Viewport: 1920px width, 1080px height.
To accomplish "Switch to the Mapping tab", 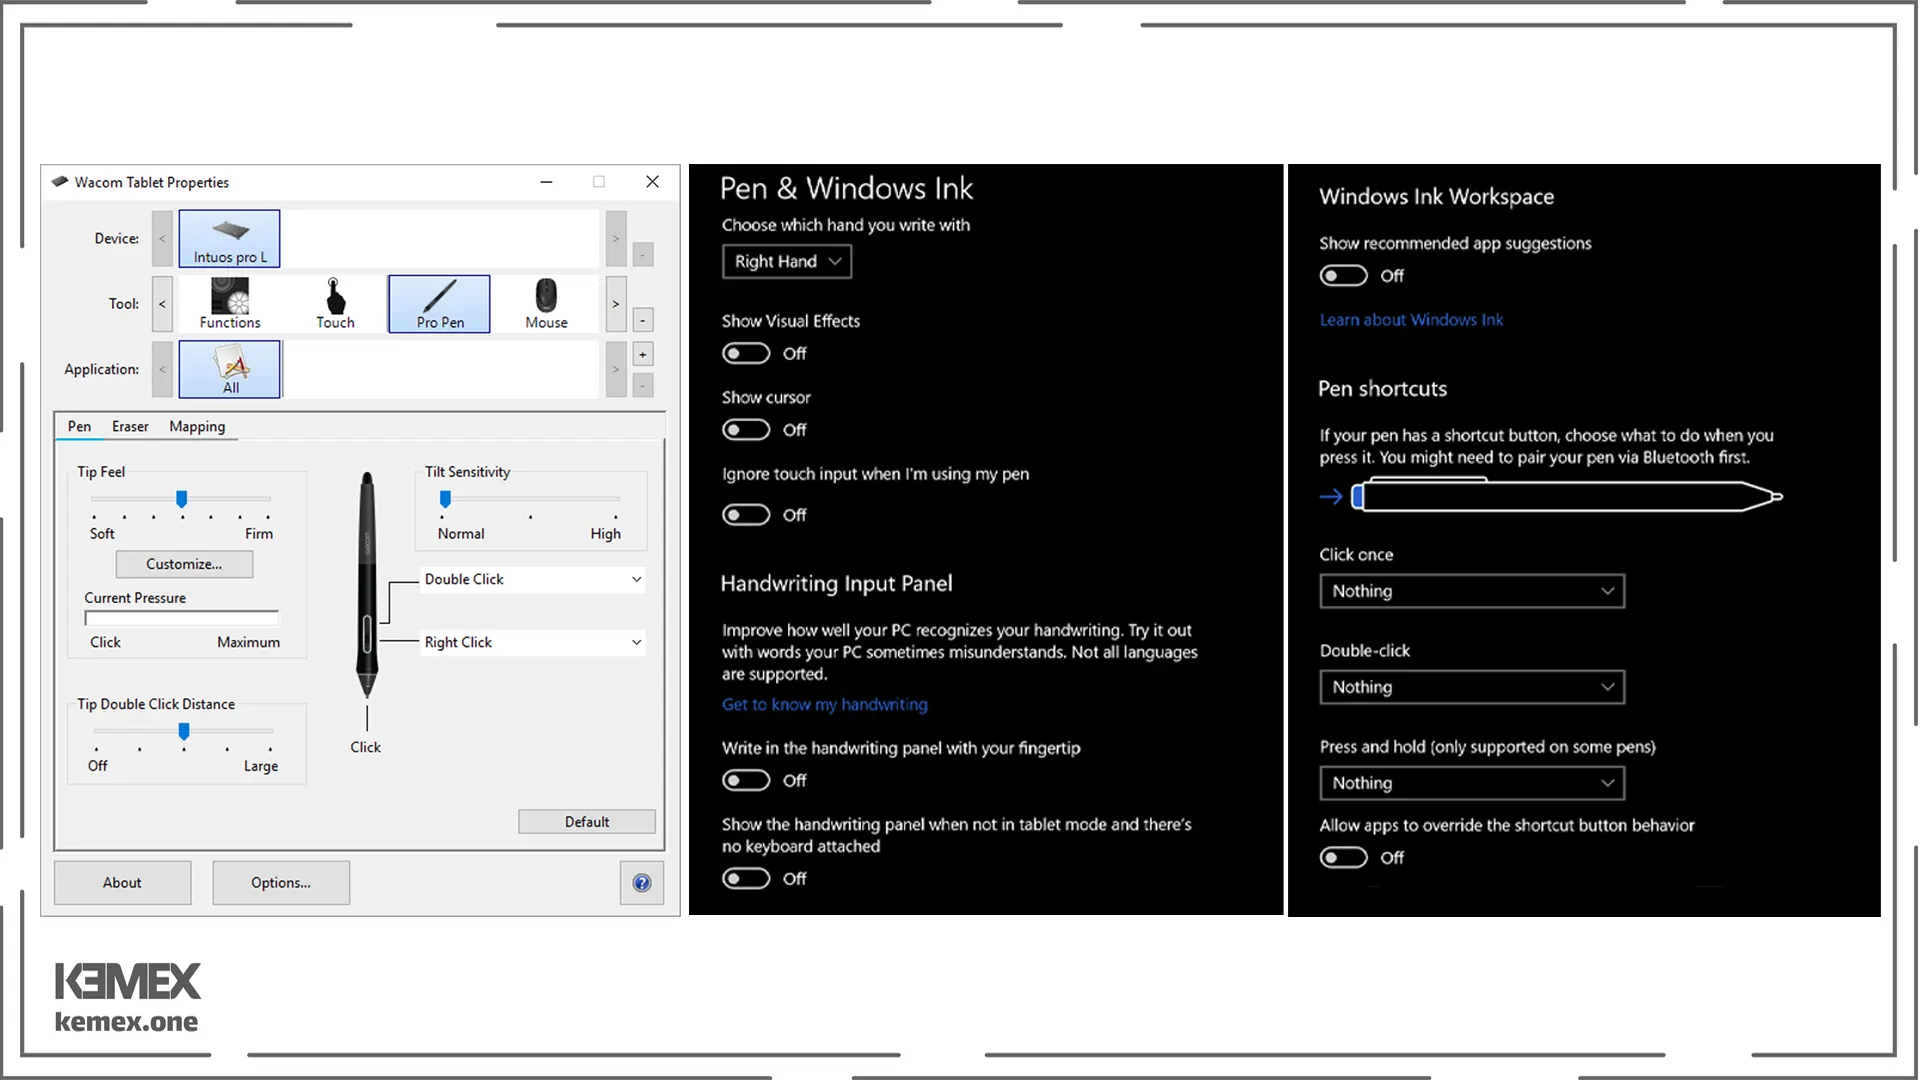I will (197, 427).
